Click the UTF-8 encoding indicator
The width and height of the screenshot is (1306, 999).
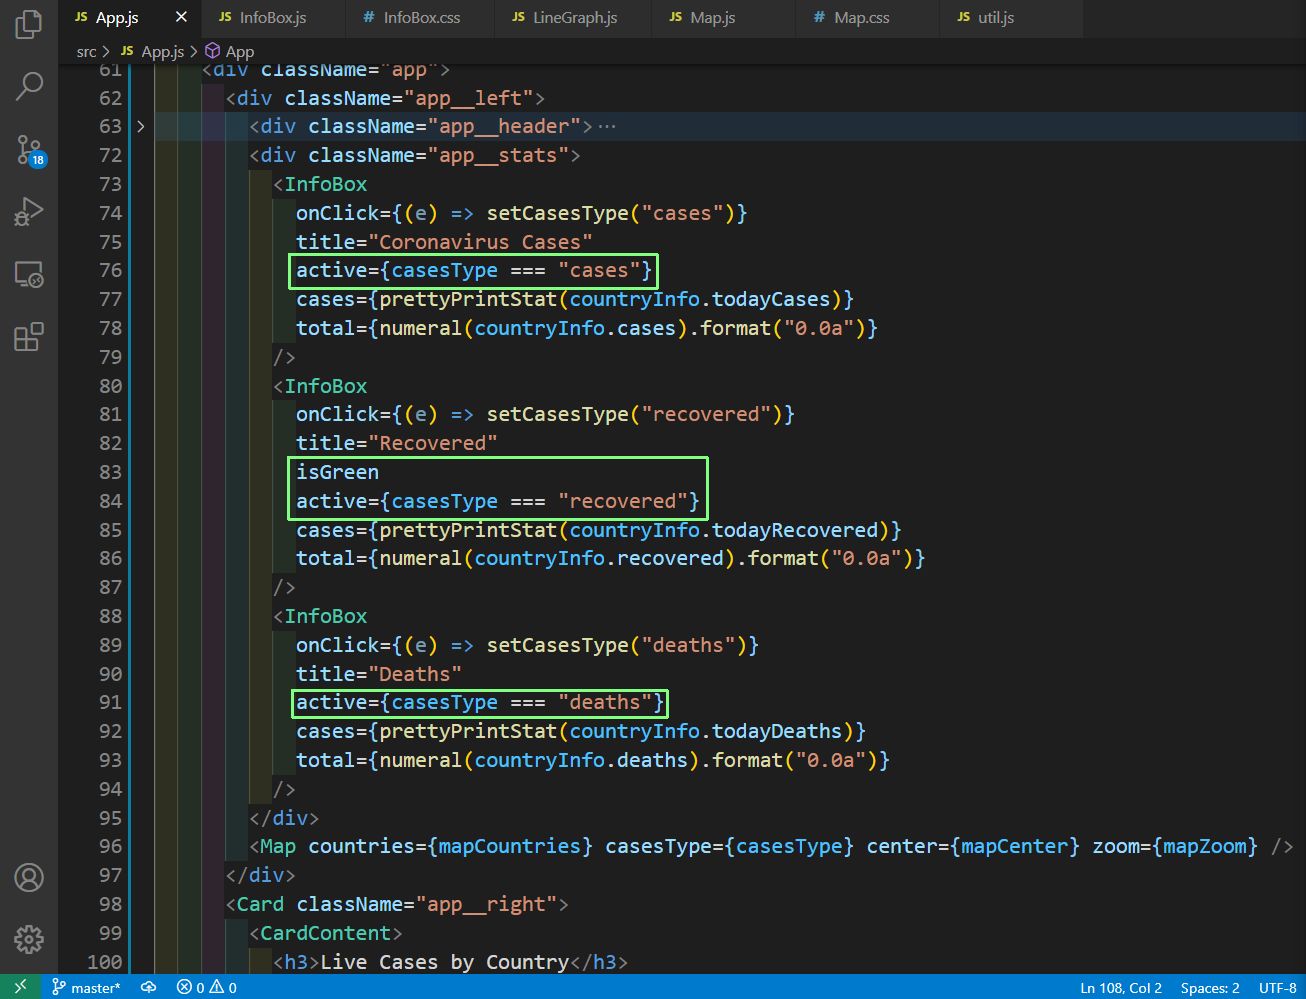click(1277, 987)
